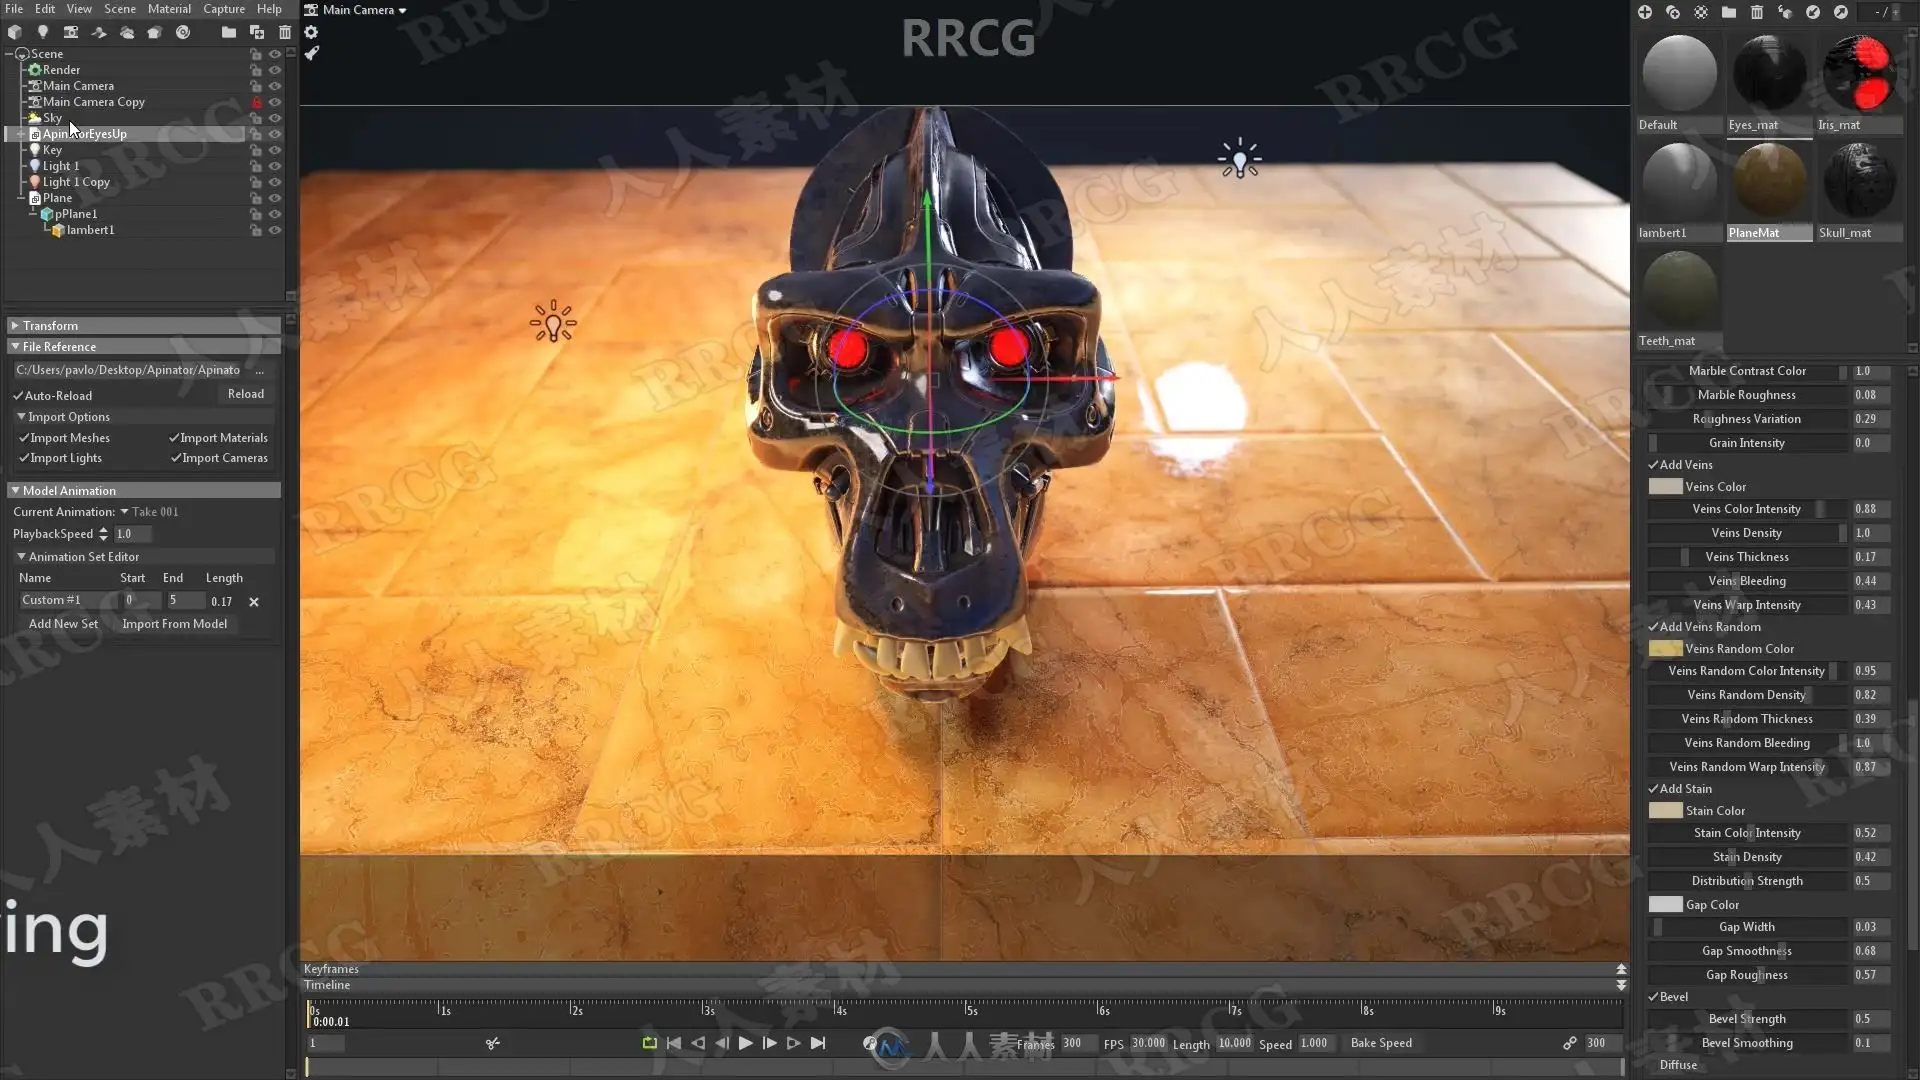Hide the Sky object using its eye icon

[x=275, y=118]
